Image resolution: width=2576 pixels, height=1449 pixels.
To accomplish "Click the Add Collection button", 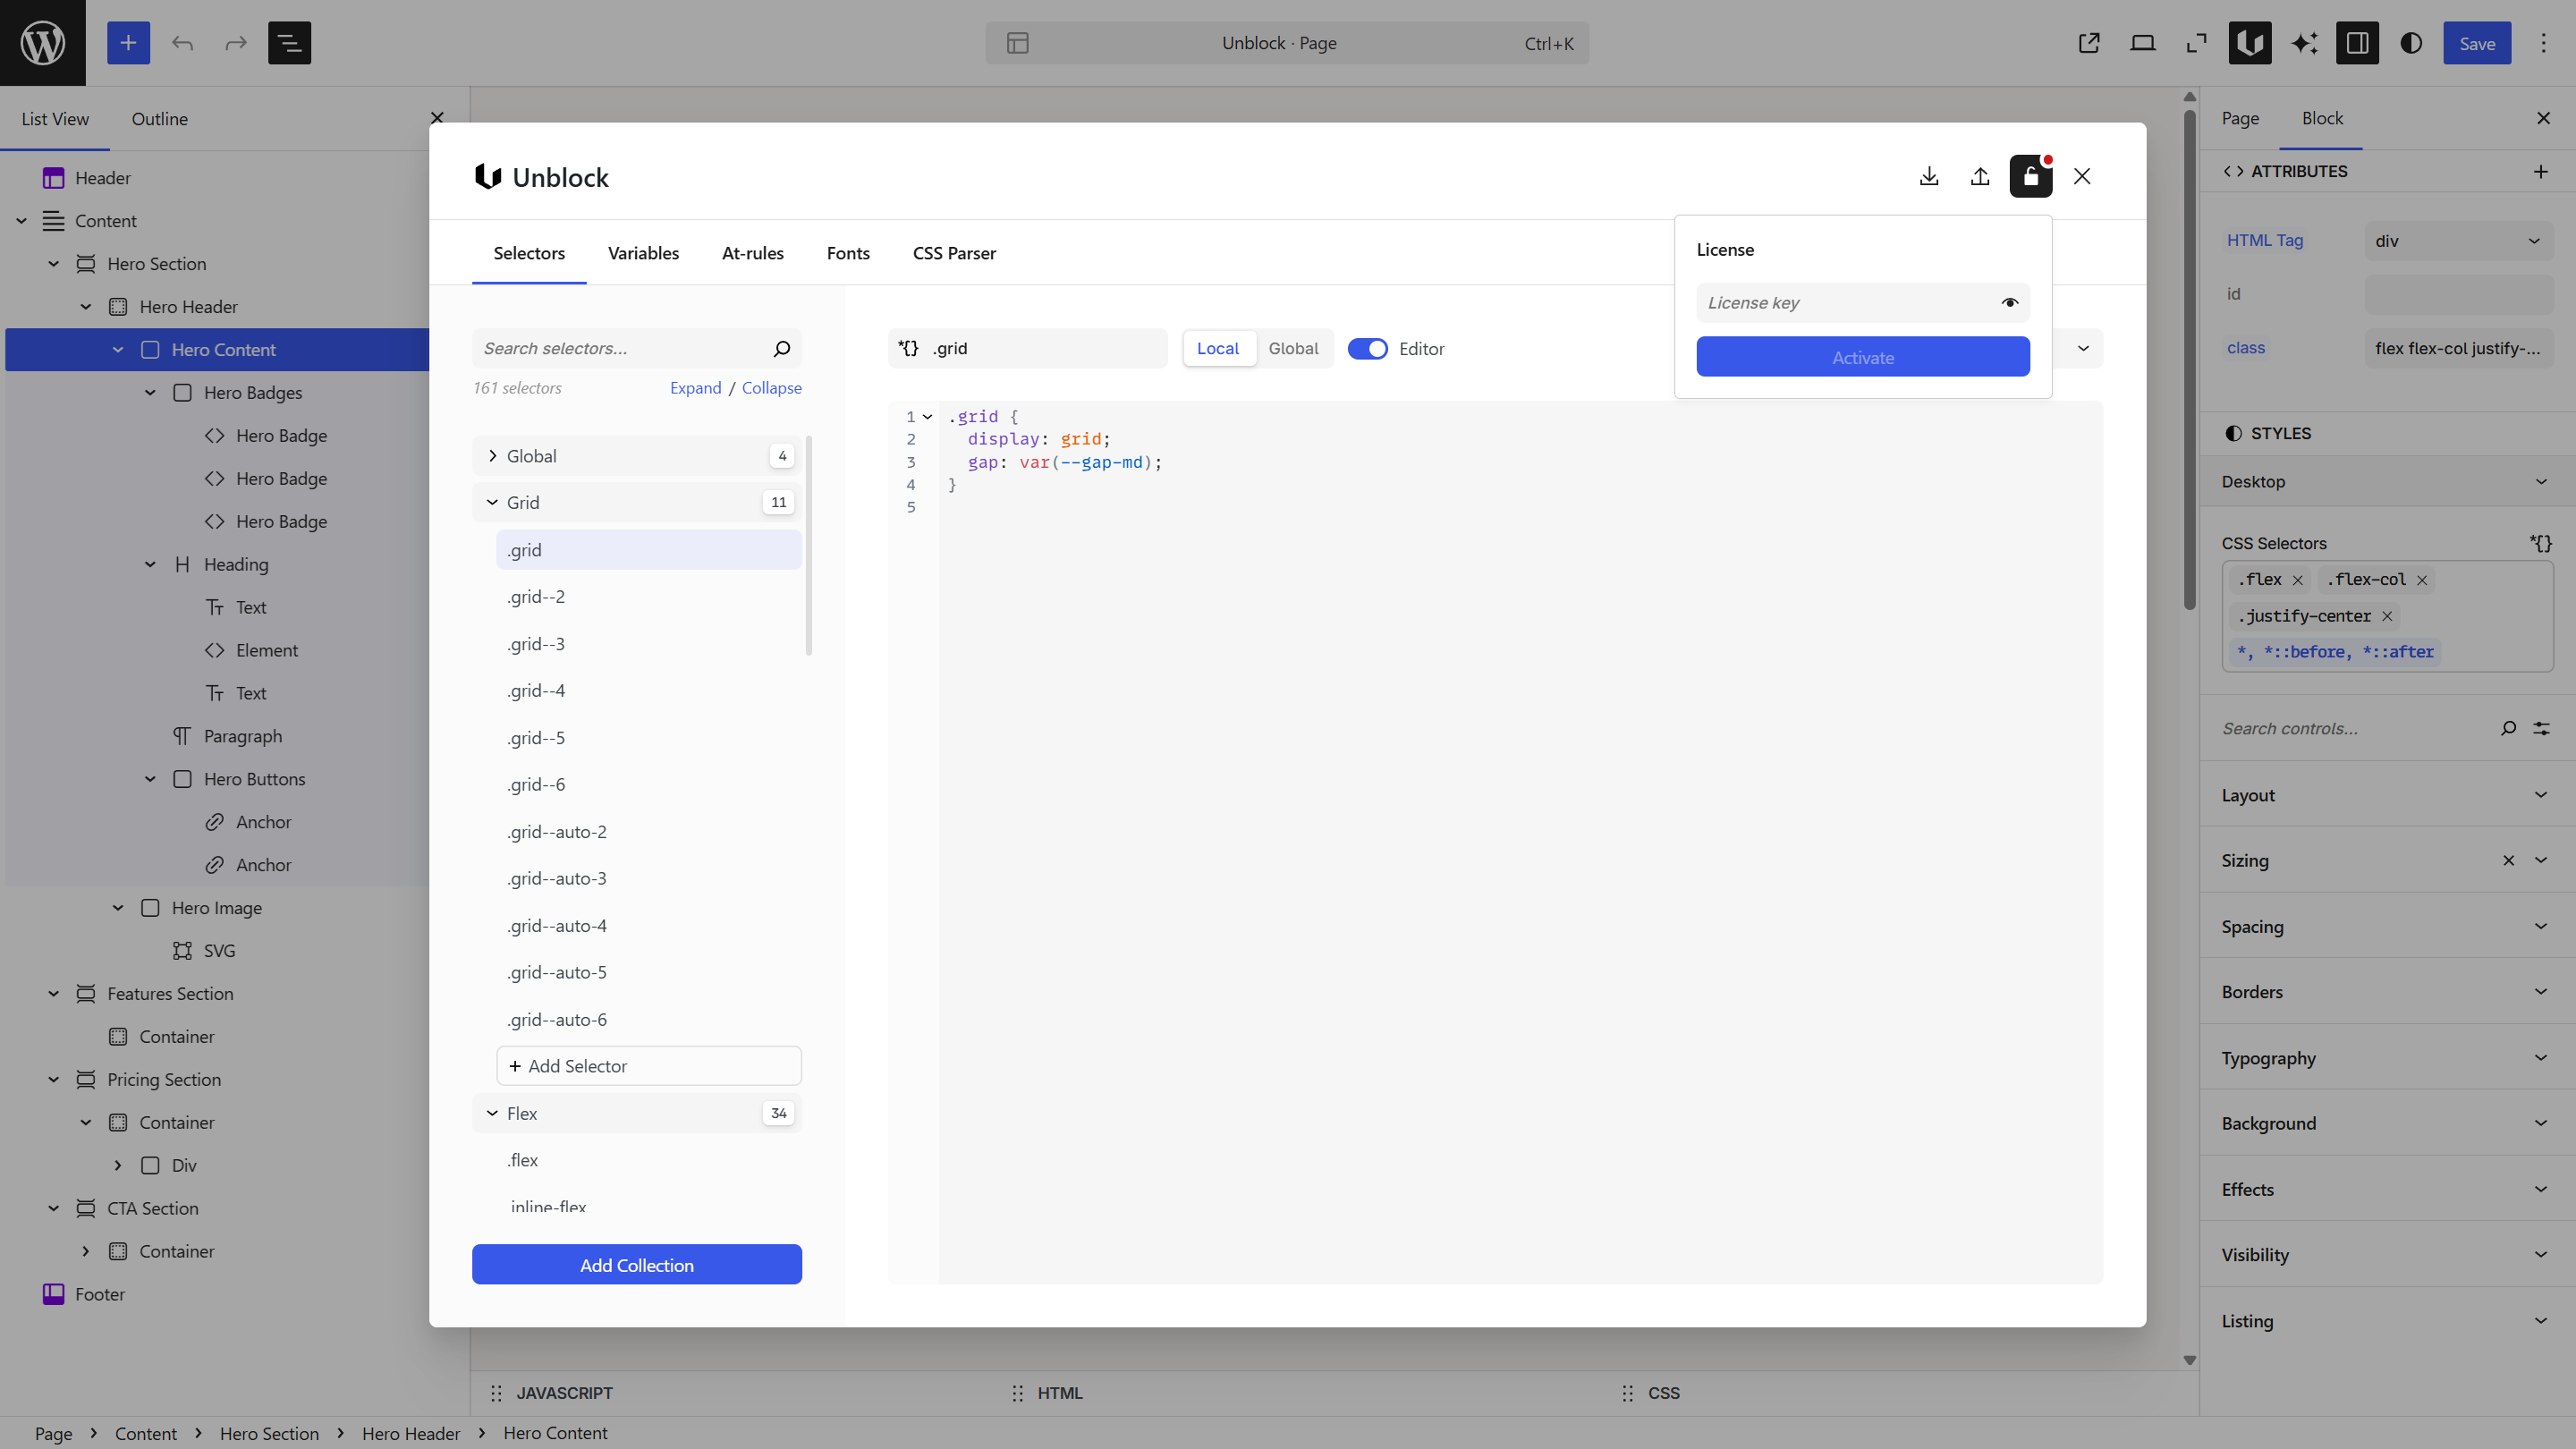I will point(636,1264).
